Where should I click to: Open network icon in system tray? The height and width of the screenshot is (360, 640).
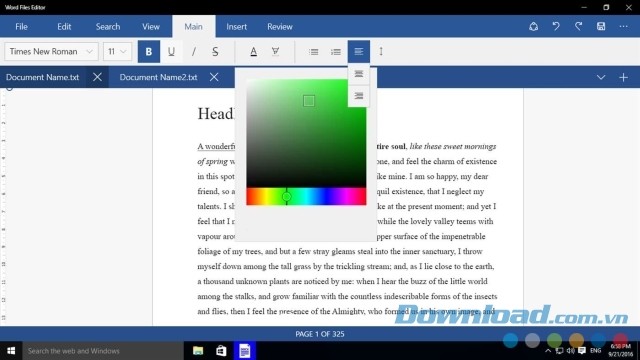click(559, 351)
